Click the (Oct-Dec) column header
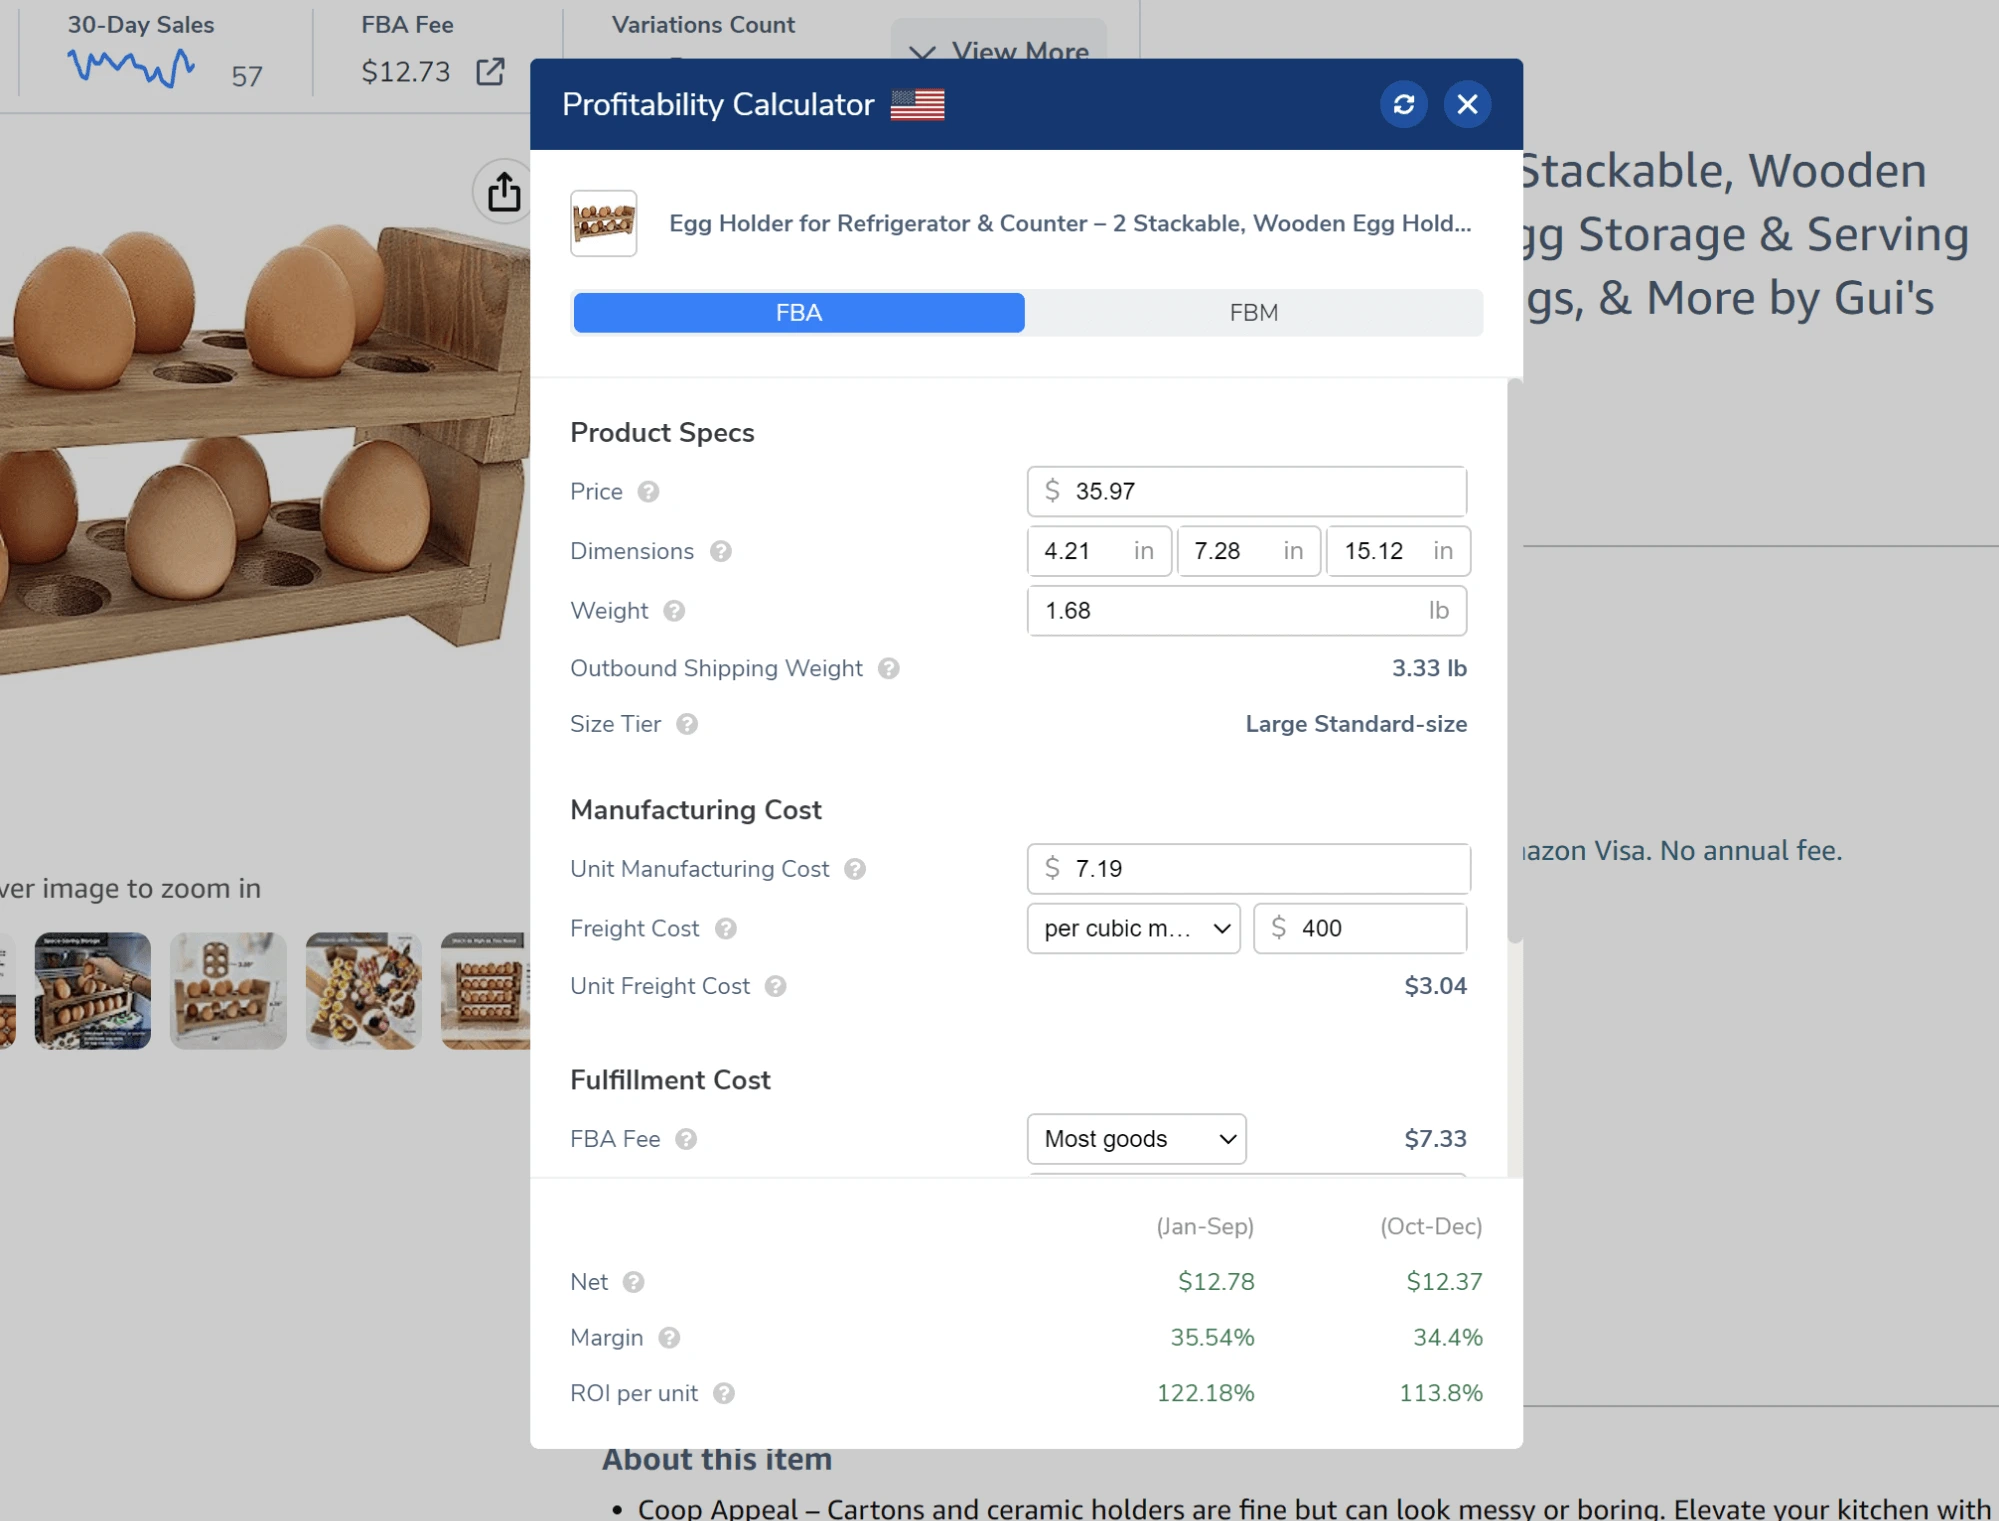This screenshot has height=1522, width=1999. point(1430,1227)
